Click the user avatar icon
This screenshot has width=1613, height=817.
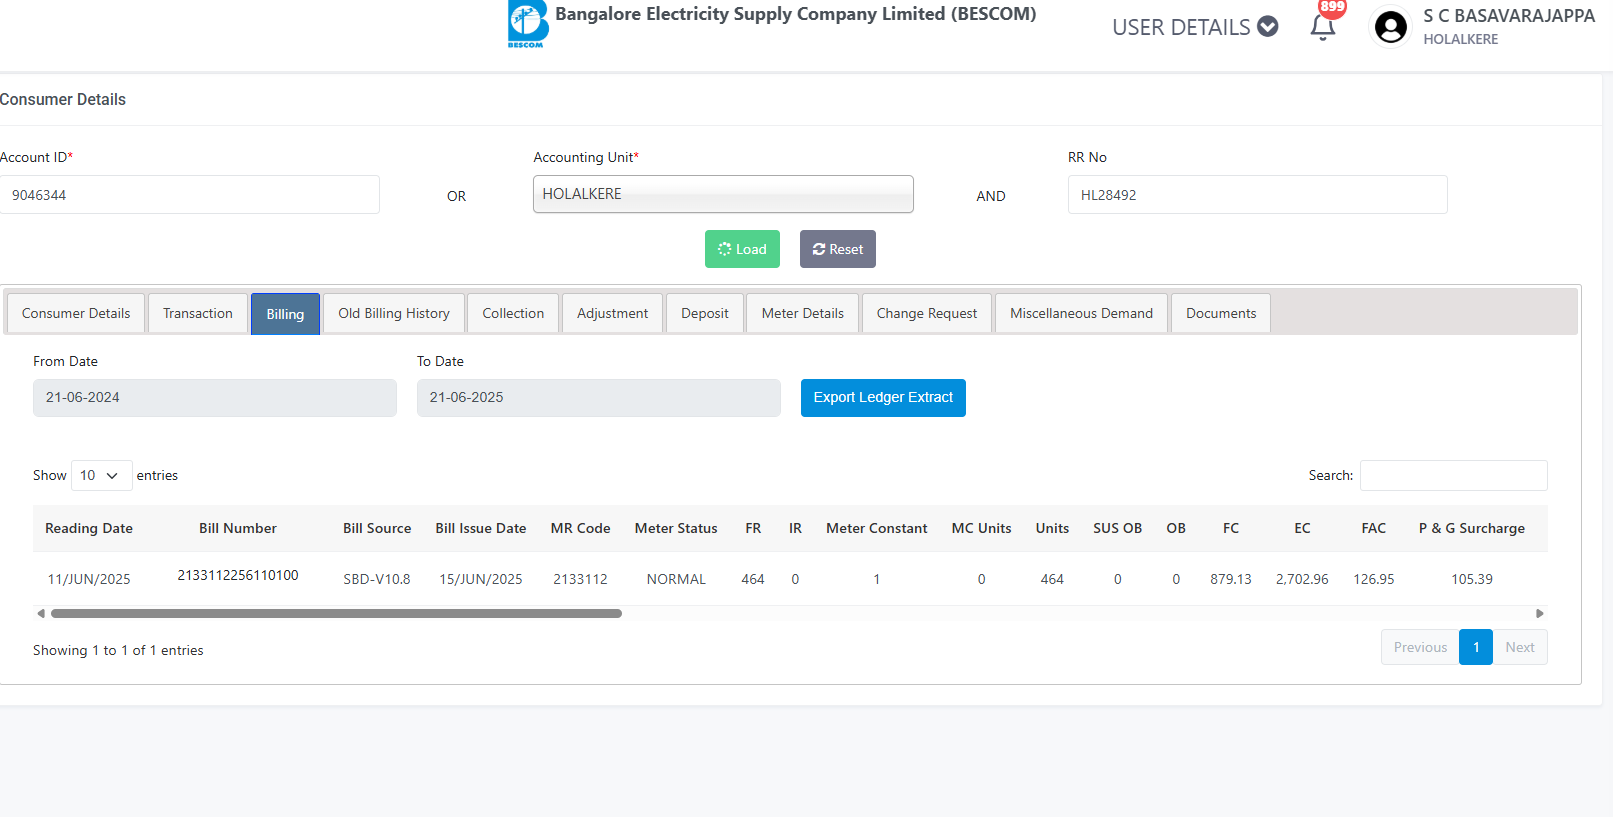pos(1390,27)
